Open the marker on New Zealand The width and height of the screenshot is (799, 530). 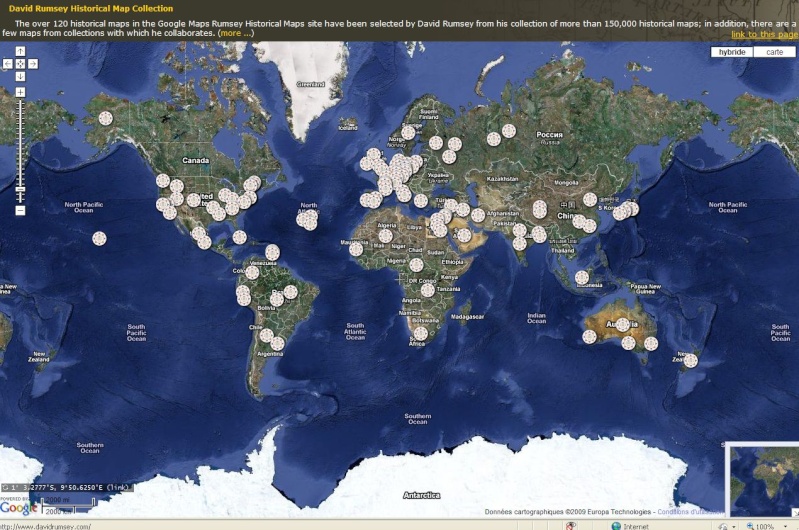pos(690,361)
